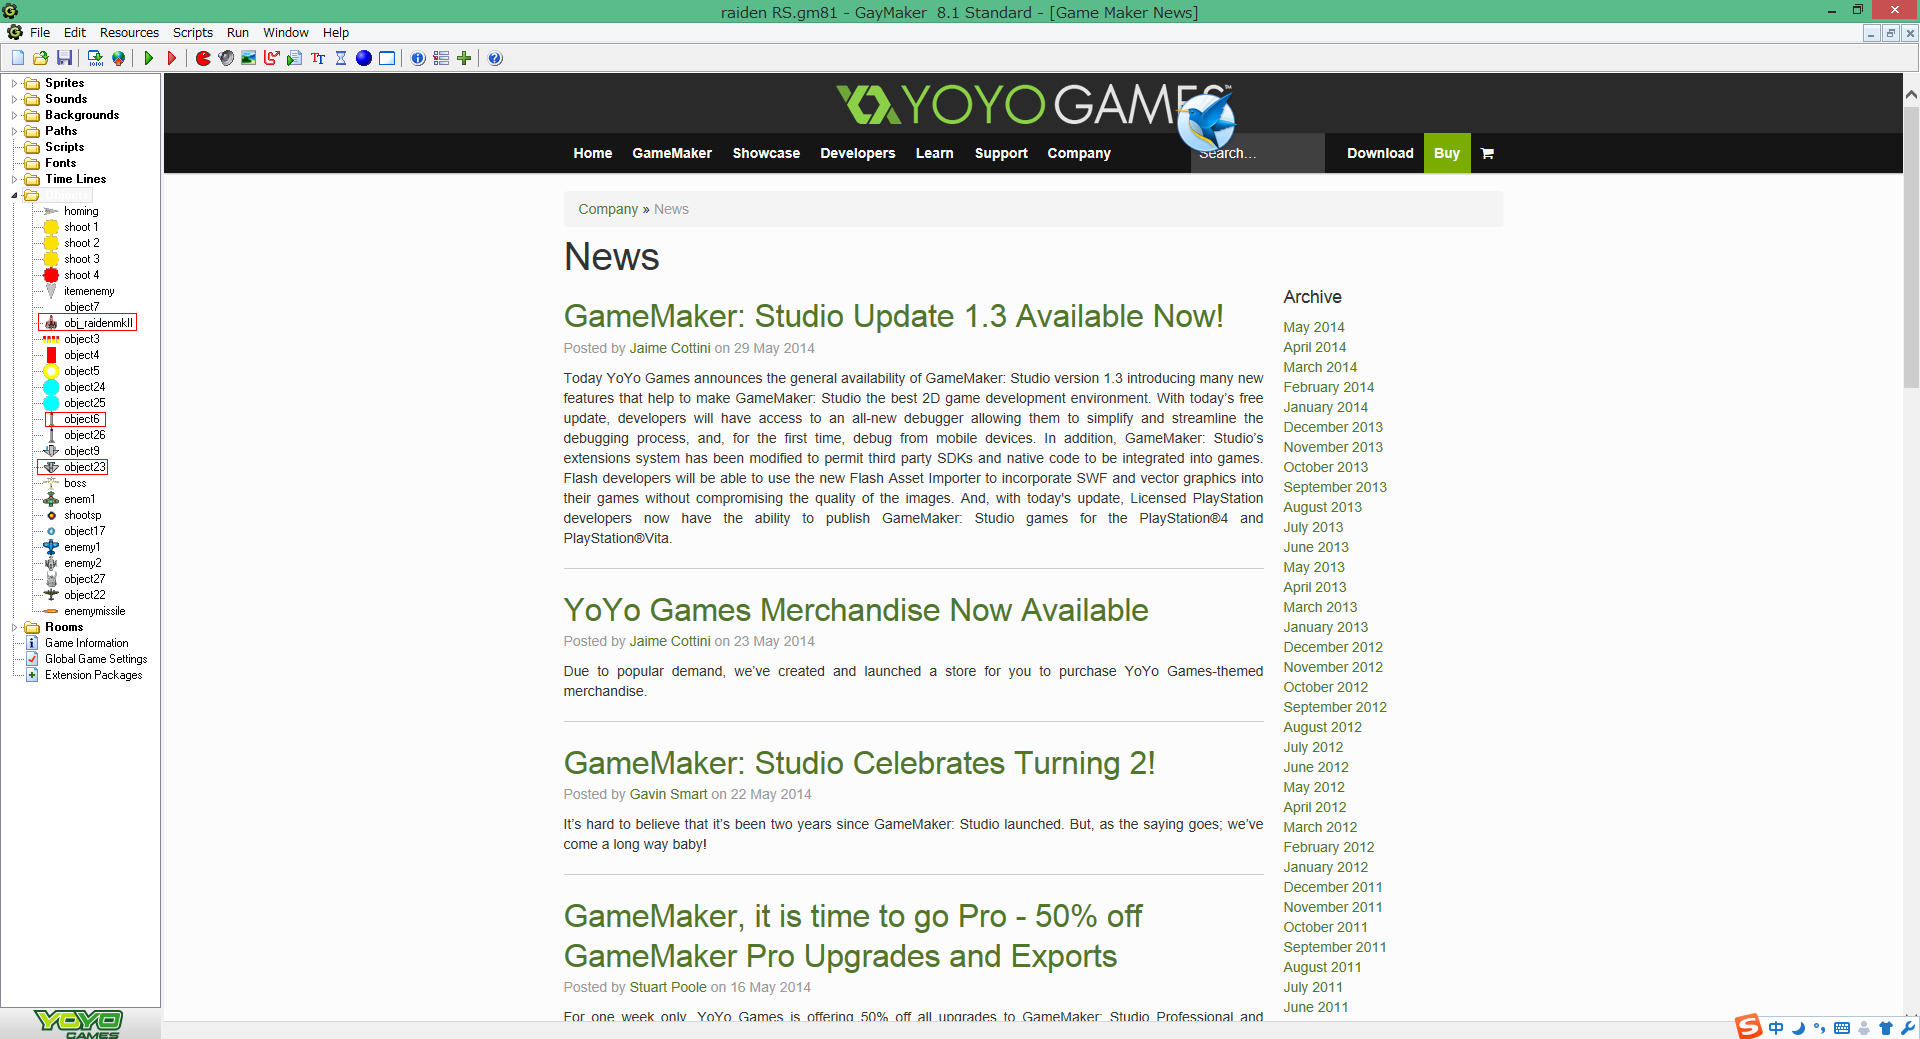Expand the Rooms folder

pyautogui.click(x=14, y=627)
